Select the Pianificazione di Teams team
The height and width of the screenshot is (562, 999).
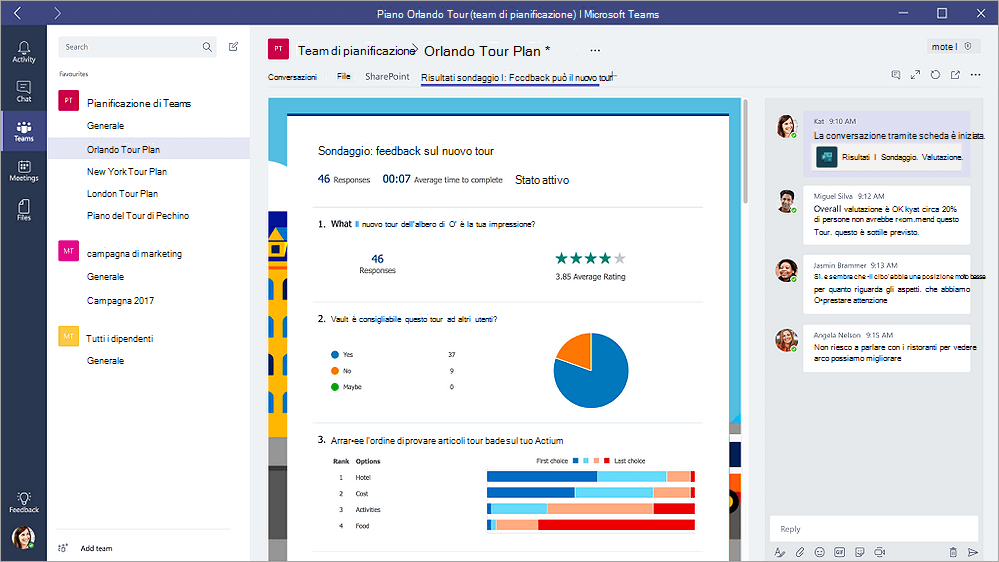click(x=139, y=103)
